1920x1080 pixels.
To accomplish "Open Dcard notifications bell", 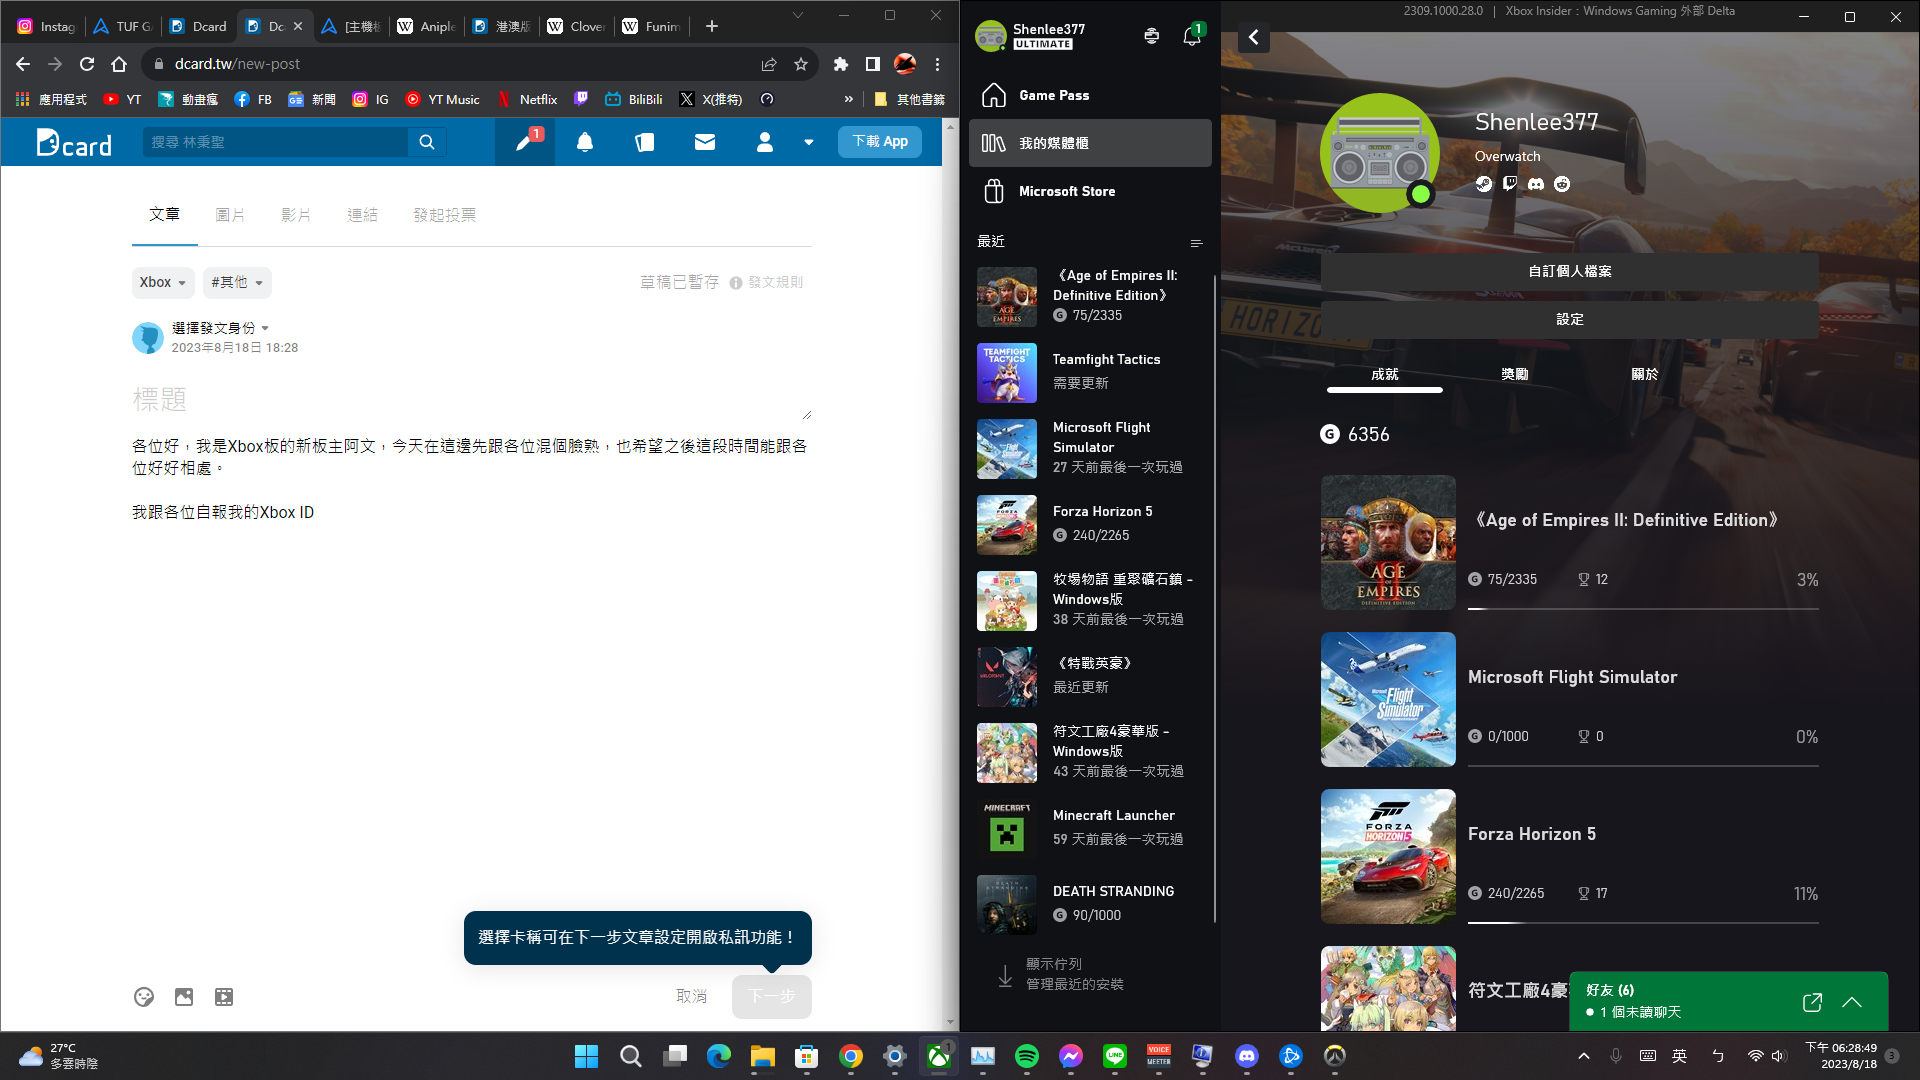I will pos(585,142).
